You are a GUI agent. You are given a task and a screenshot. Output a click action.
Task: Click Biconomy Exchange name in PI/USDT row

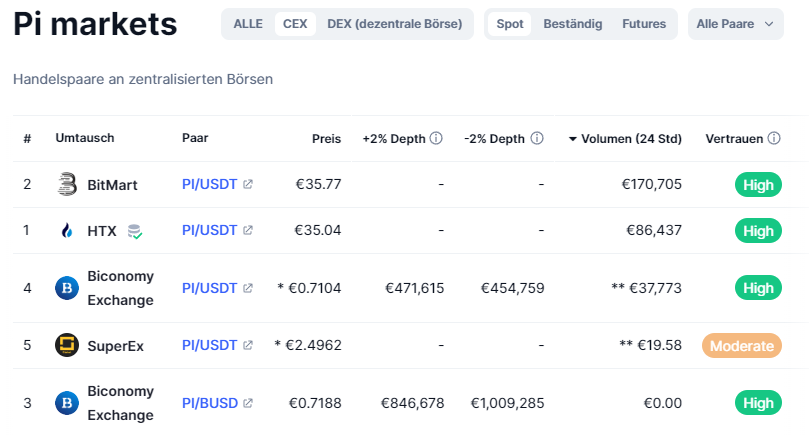click(121, 288)
